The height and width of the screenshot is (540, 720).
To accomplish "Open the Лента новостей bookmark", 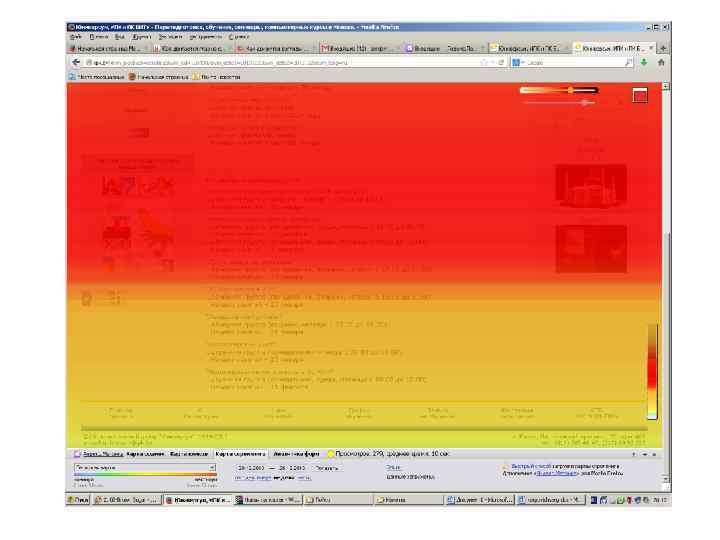I will click(216, 77).
